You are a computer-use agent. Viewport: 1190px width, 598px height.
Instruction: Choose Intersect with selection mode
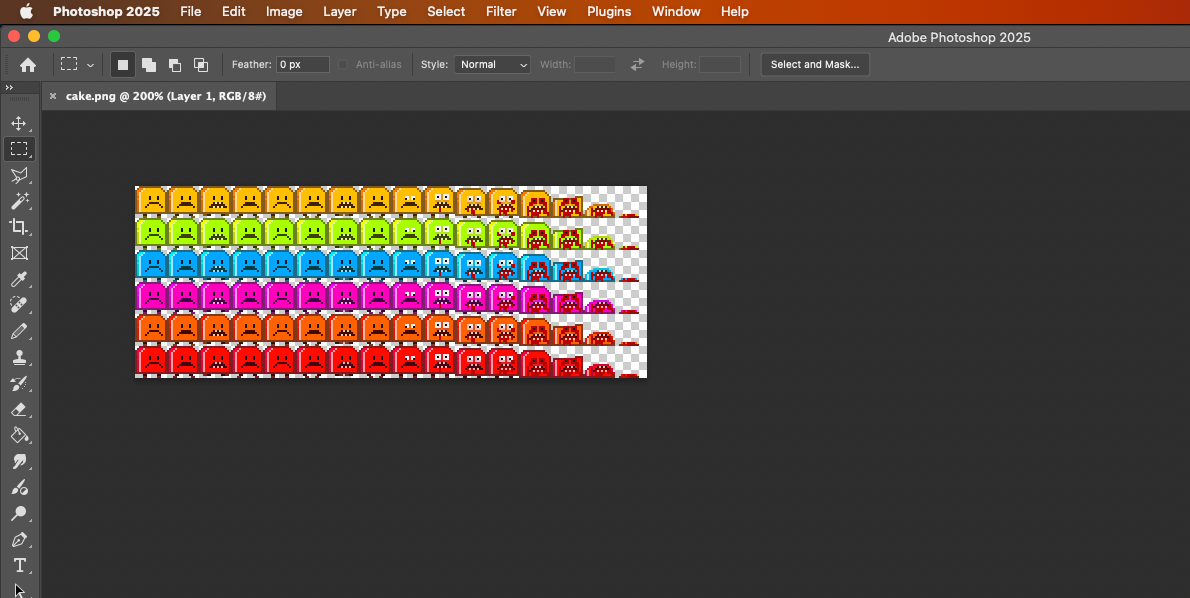(x=201, y=65)
